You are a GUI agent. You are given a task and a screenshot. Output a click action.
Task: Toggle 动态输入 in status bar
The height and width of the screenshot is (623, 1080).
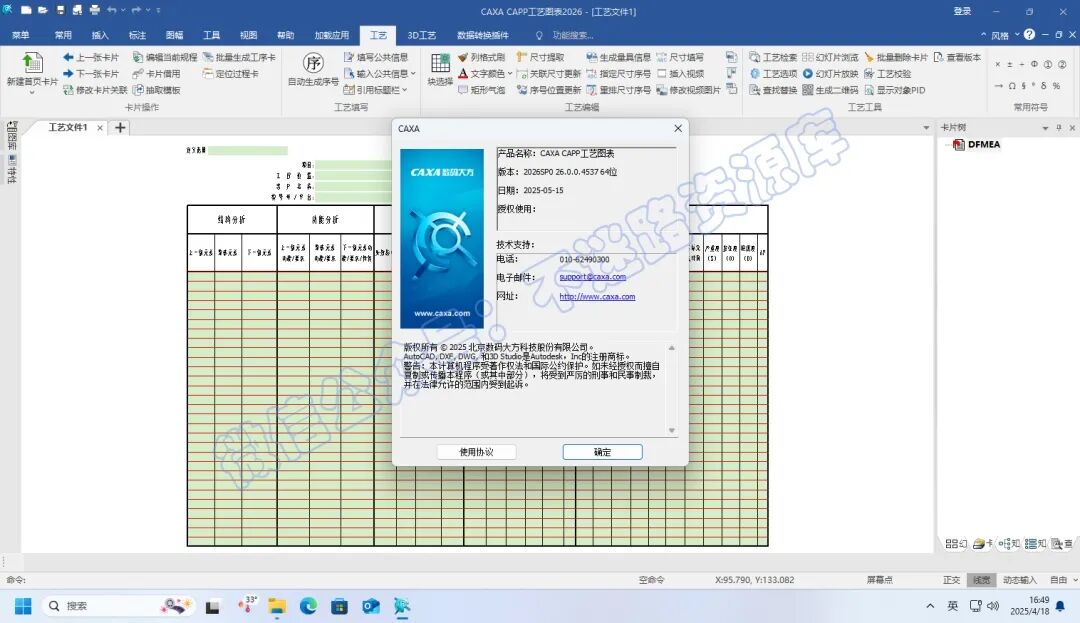coord(1019,580)
